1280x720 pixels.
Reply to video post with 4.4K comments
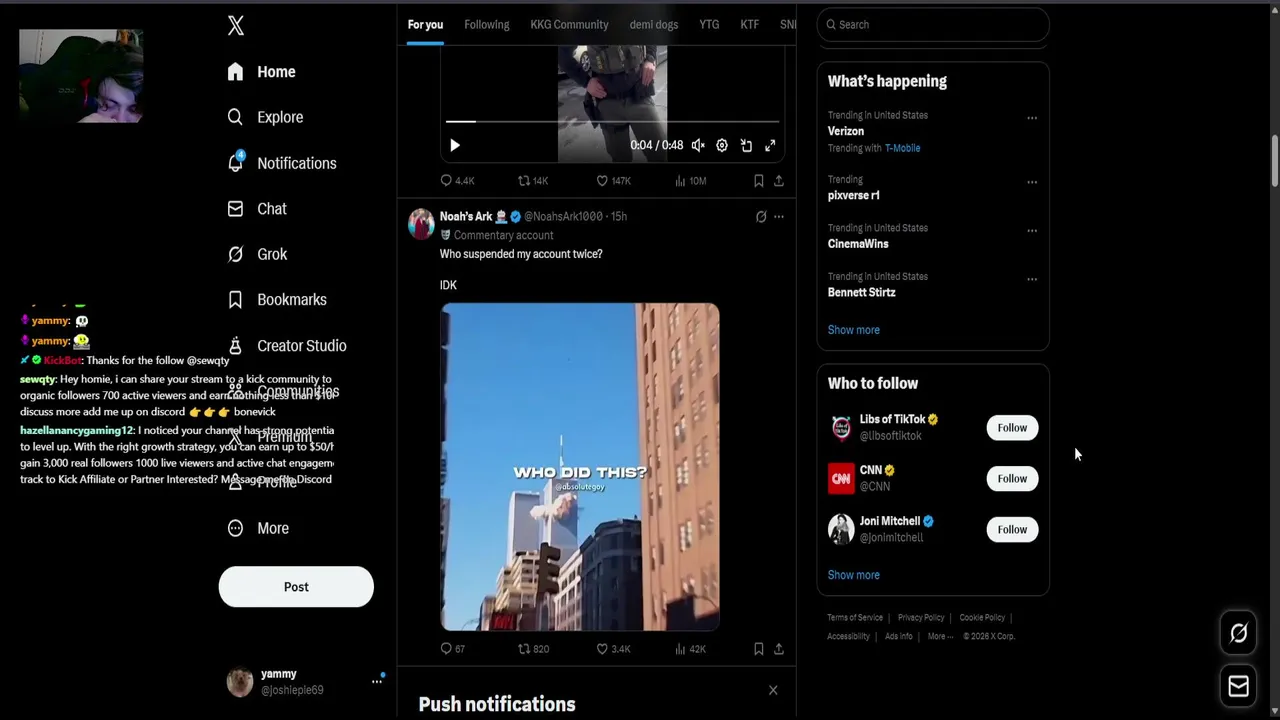click(457, 181)
